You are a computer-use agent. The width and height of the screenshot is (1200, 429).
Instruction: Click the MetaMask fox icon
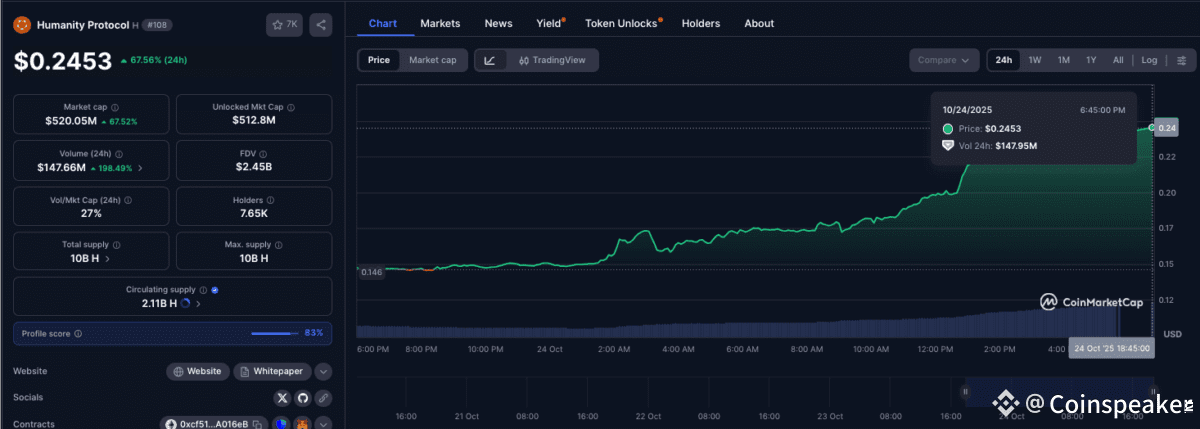(301, 424)
